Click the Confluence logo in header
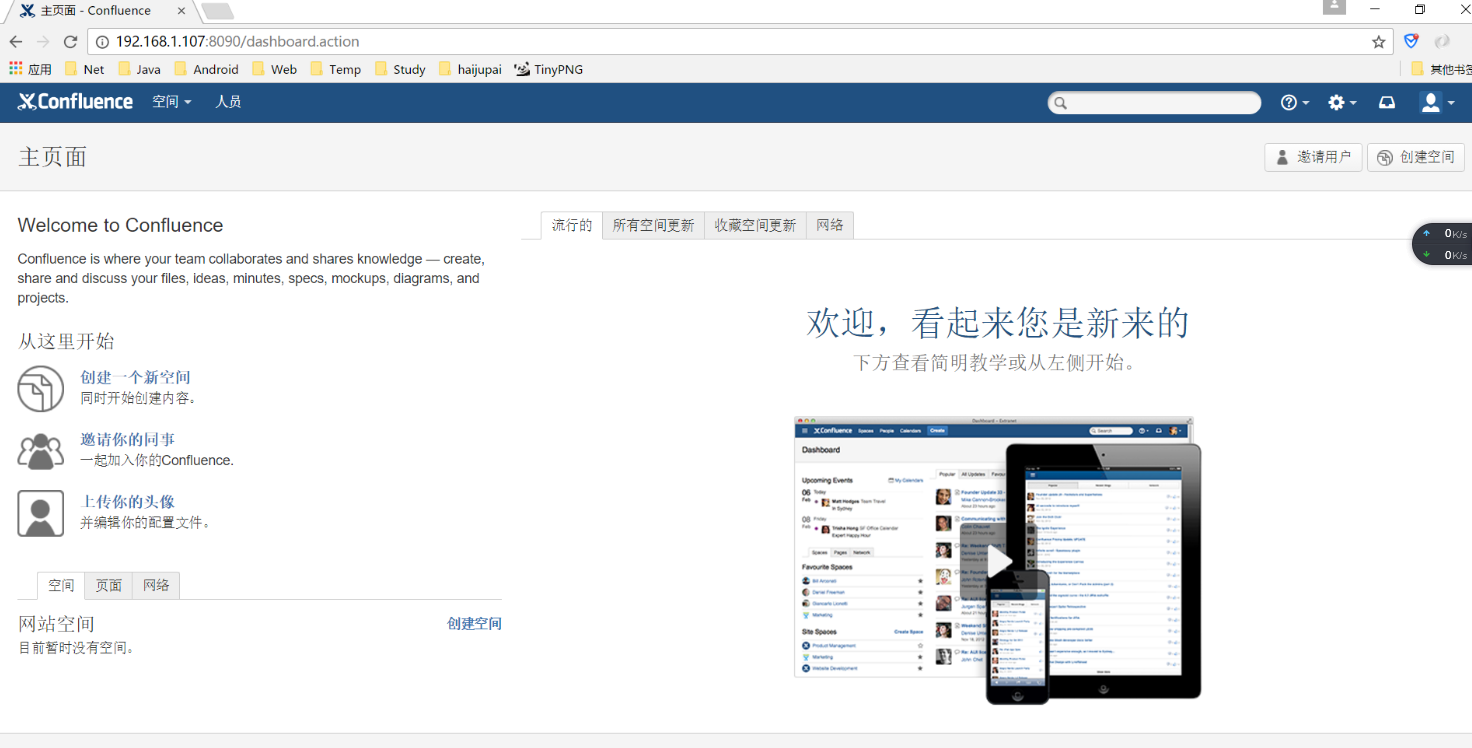Image resolution: width=1472 pixels, height=748 pixels. [x=76, y=102]
